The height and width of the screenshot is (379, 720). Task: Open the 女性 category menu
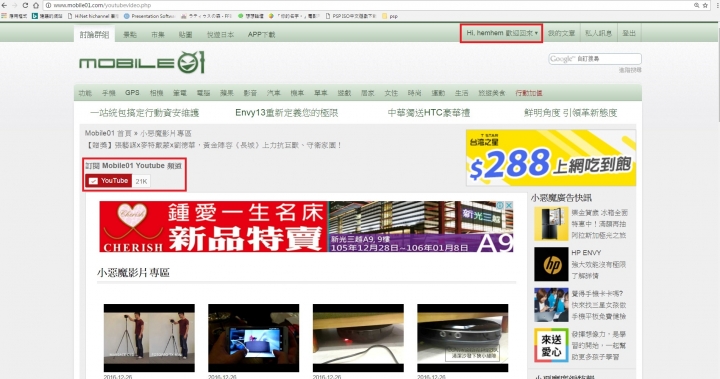pos(391,93)
